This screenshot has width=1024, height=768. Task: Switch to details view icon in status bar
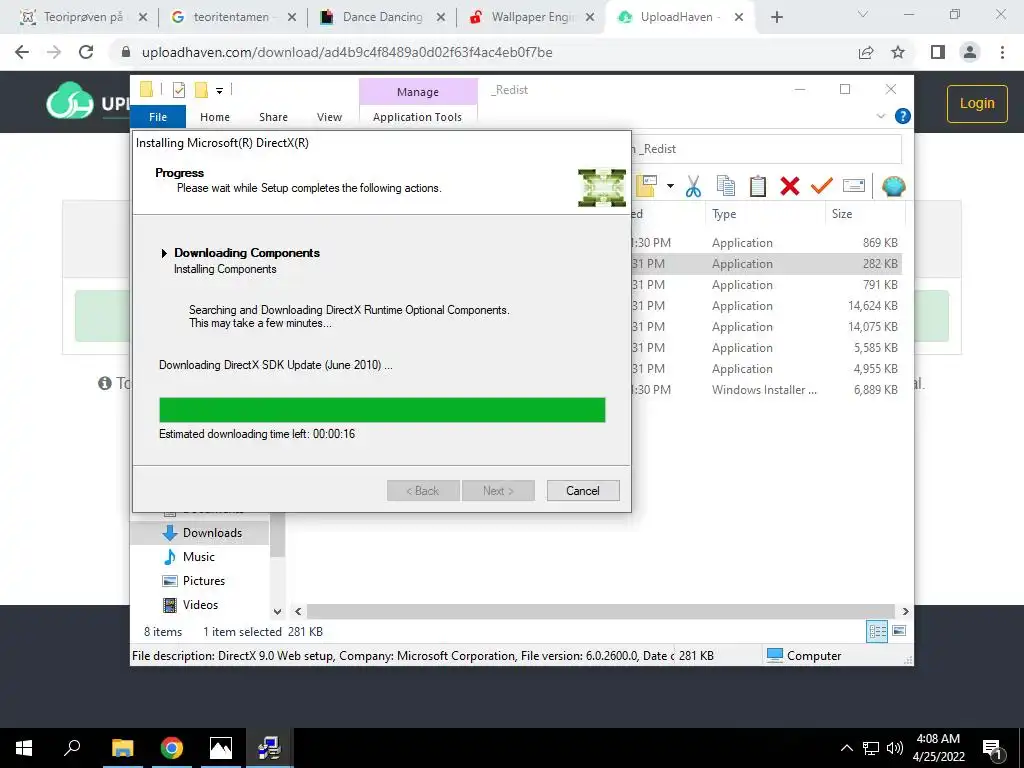click(x=877, y=631)
